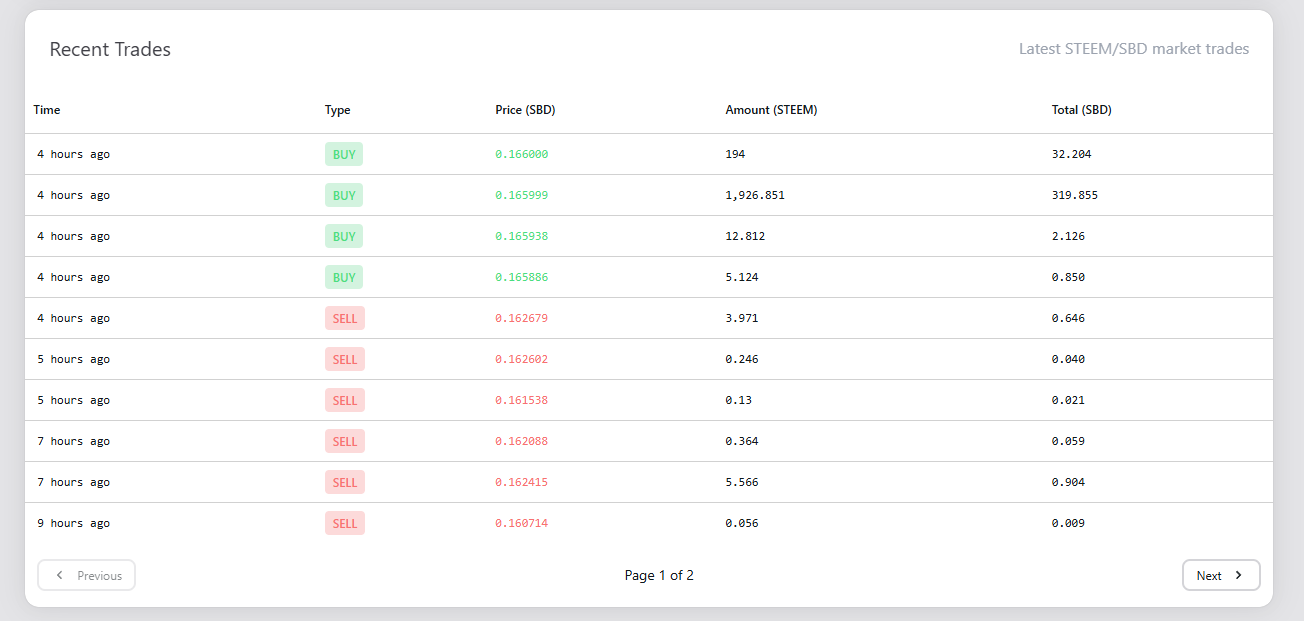Click the Recent Trades heading

(x=110, y=49)
